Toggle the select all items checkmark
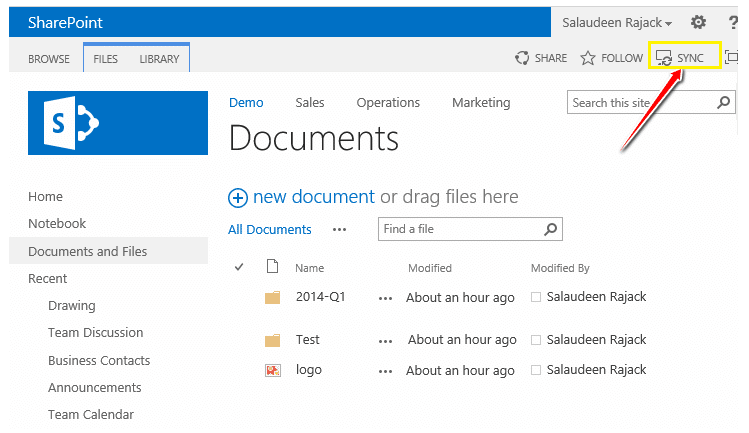 tap(239, 267)
